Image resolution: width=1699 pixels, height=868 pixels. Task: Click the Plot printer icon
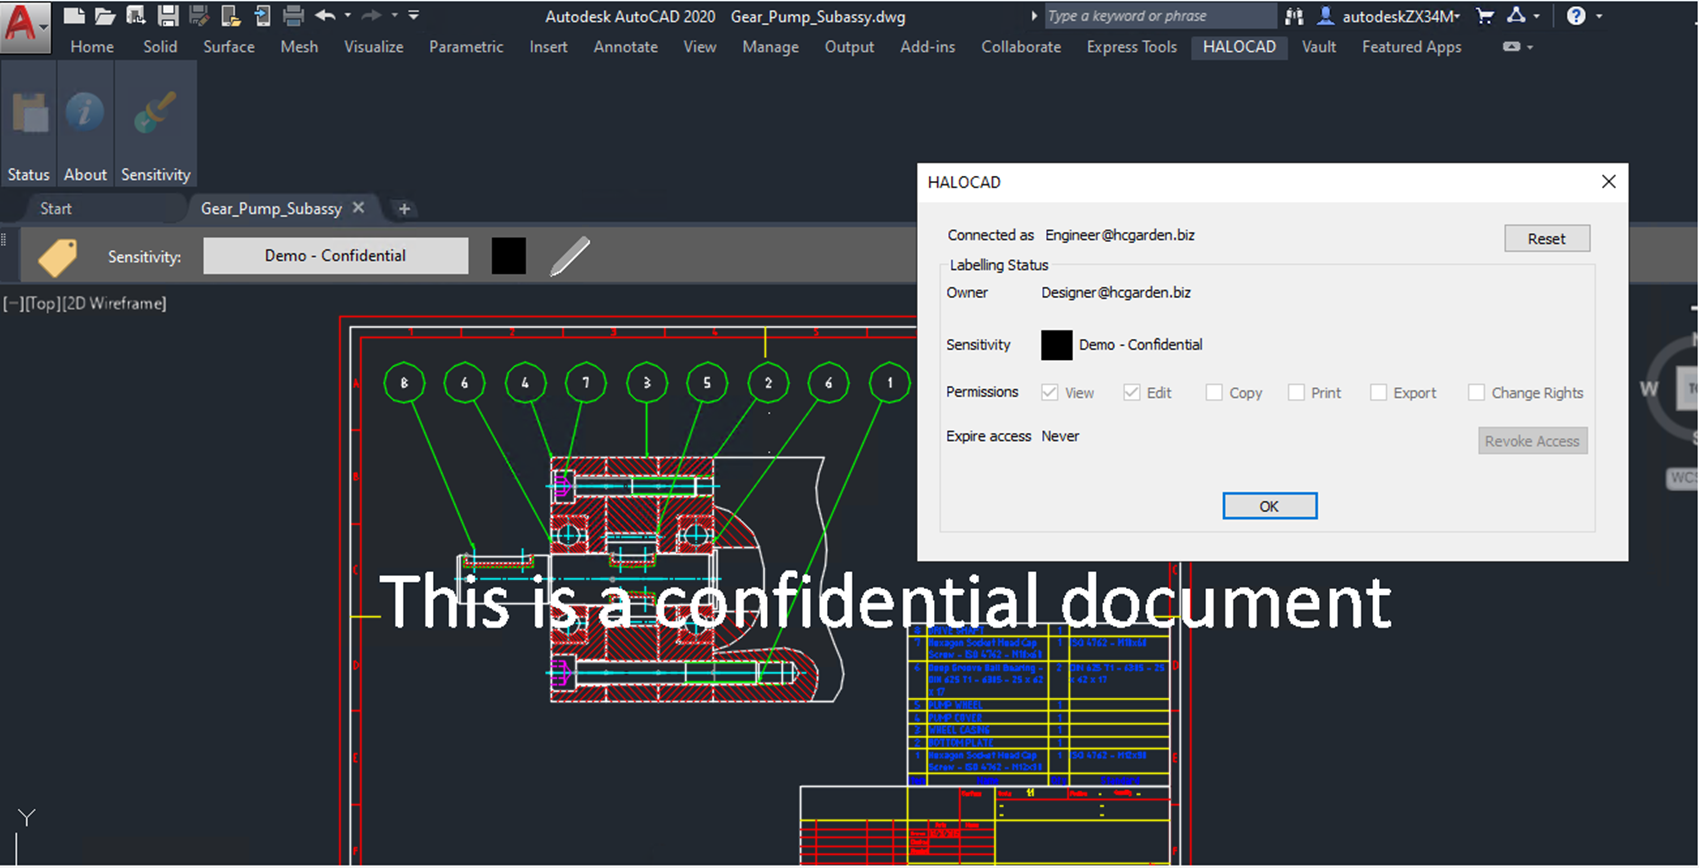(x=293, y=15)
